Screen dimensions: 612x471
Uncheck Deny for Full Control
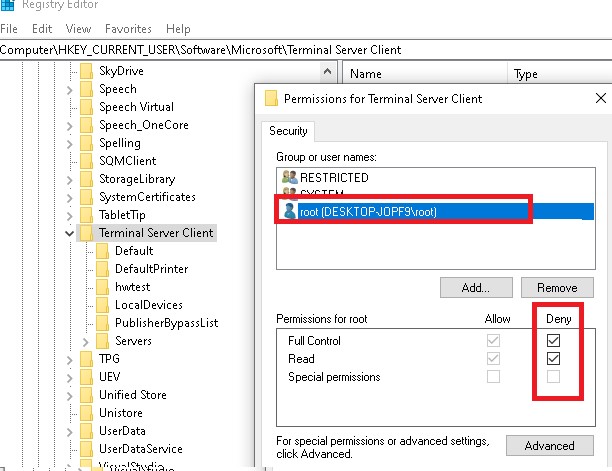tap(553, 340)
